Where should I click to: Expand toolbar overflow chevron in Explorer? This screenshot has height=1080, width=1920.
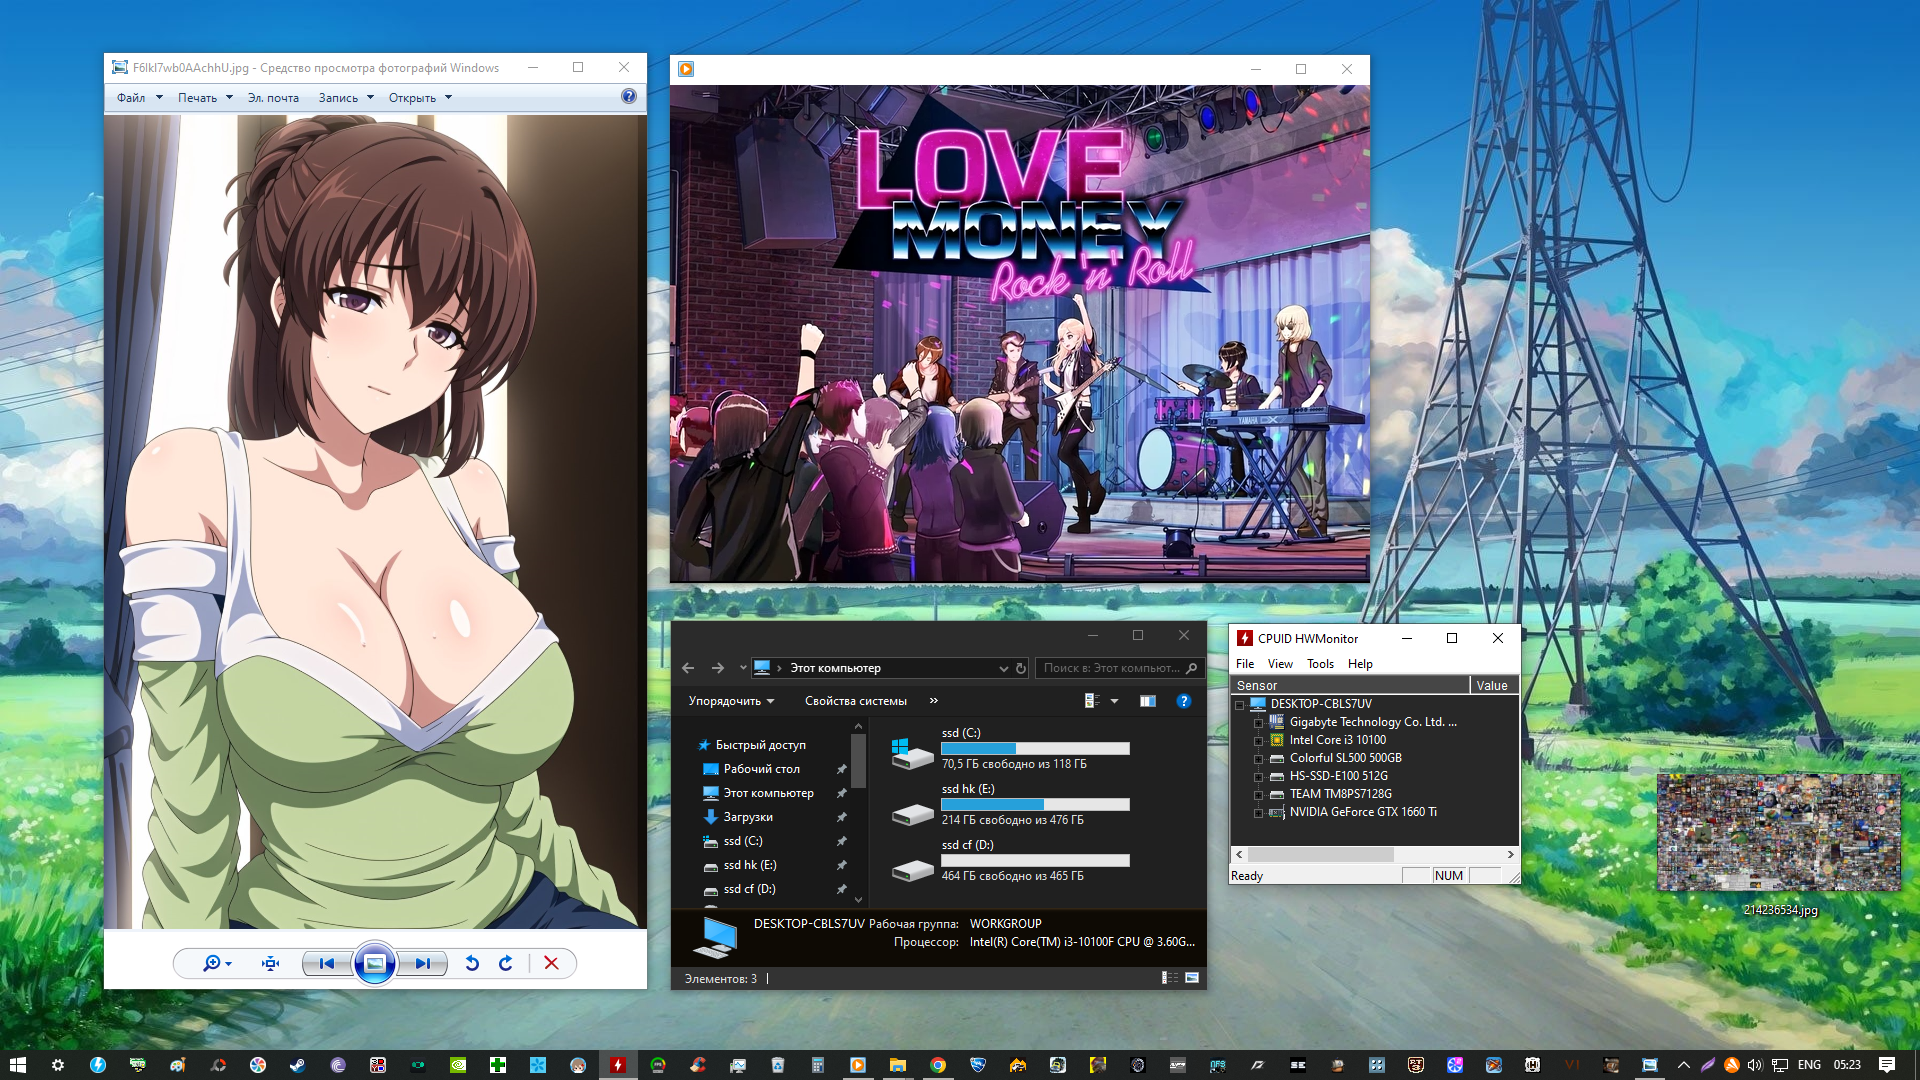click(x=933, y=701)
